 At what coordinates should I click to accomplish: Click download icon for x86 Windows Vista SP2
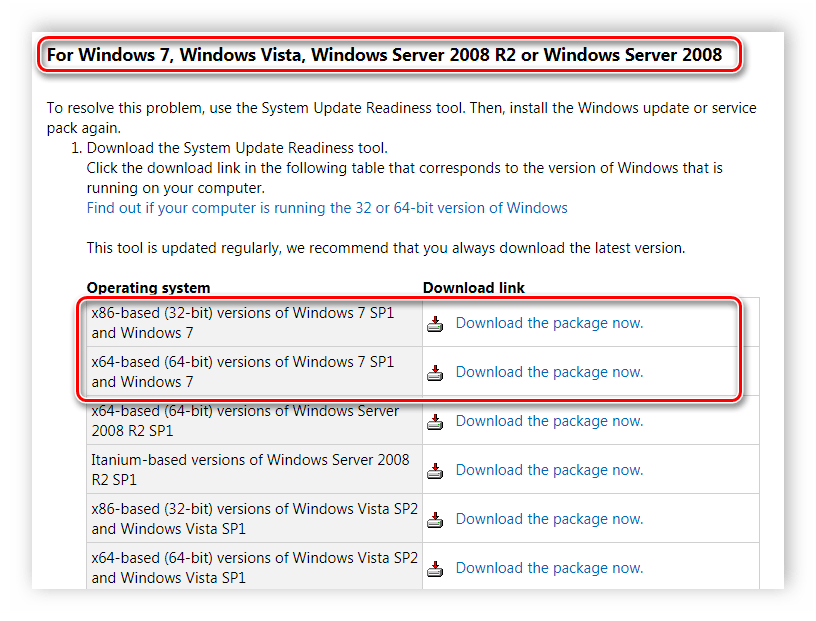[435, 520]
